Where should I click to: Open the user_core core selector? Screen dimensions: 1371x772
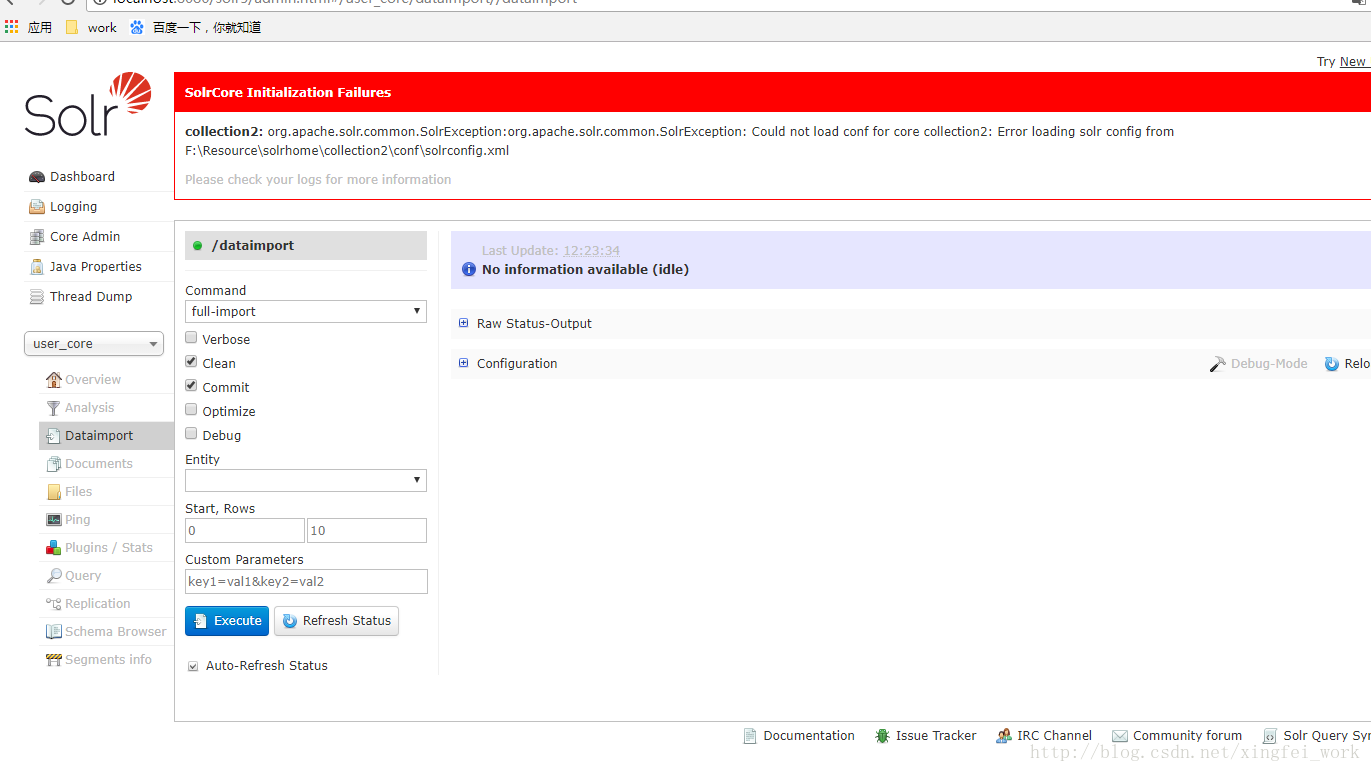click(94, 344)
